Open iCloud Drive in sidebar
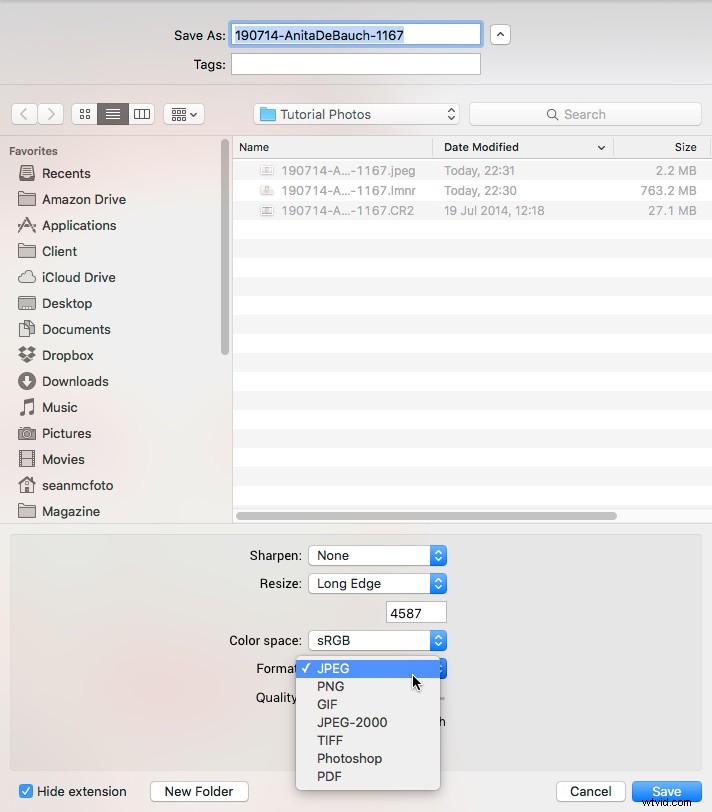This screenshot has height=812, width=712. pos(78,277)
